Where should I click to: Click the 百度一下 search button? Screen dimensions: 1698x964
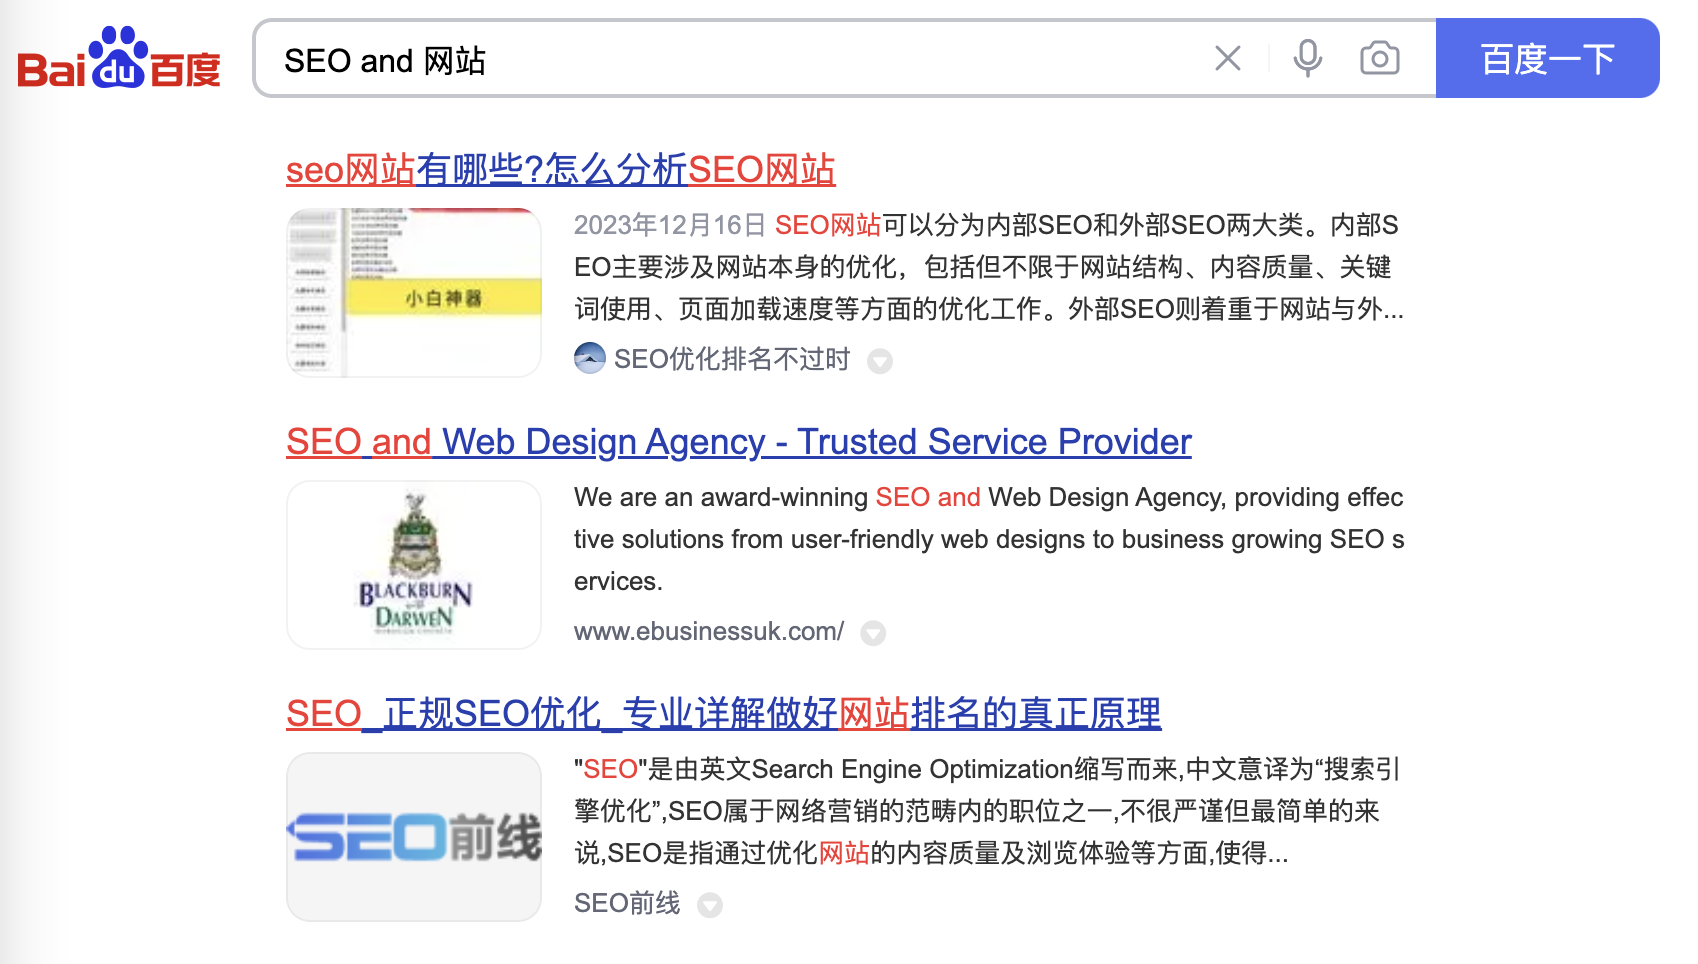click(1547, 59)
